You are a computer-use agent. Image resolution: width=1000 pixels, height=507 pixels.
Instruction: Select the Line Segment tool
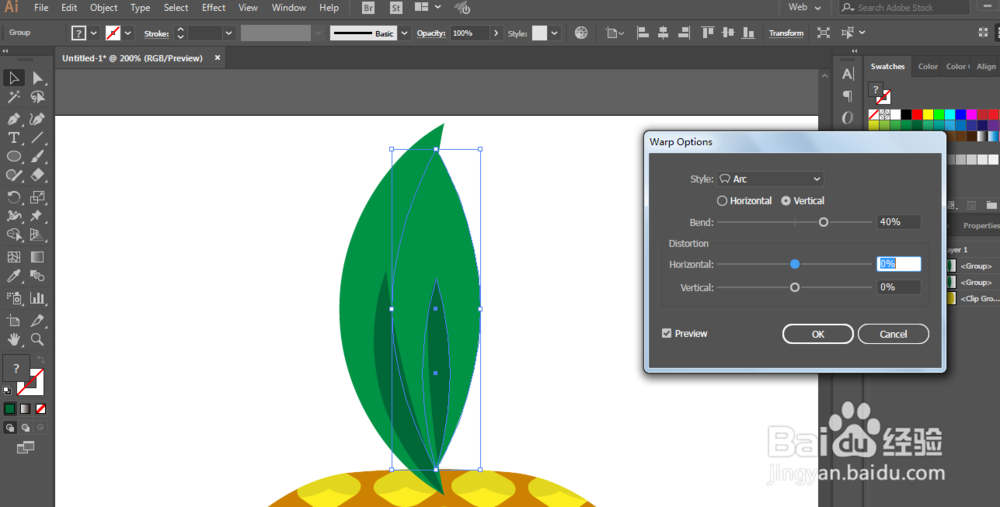tap(38, 138)
